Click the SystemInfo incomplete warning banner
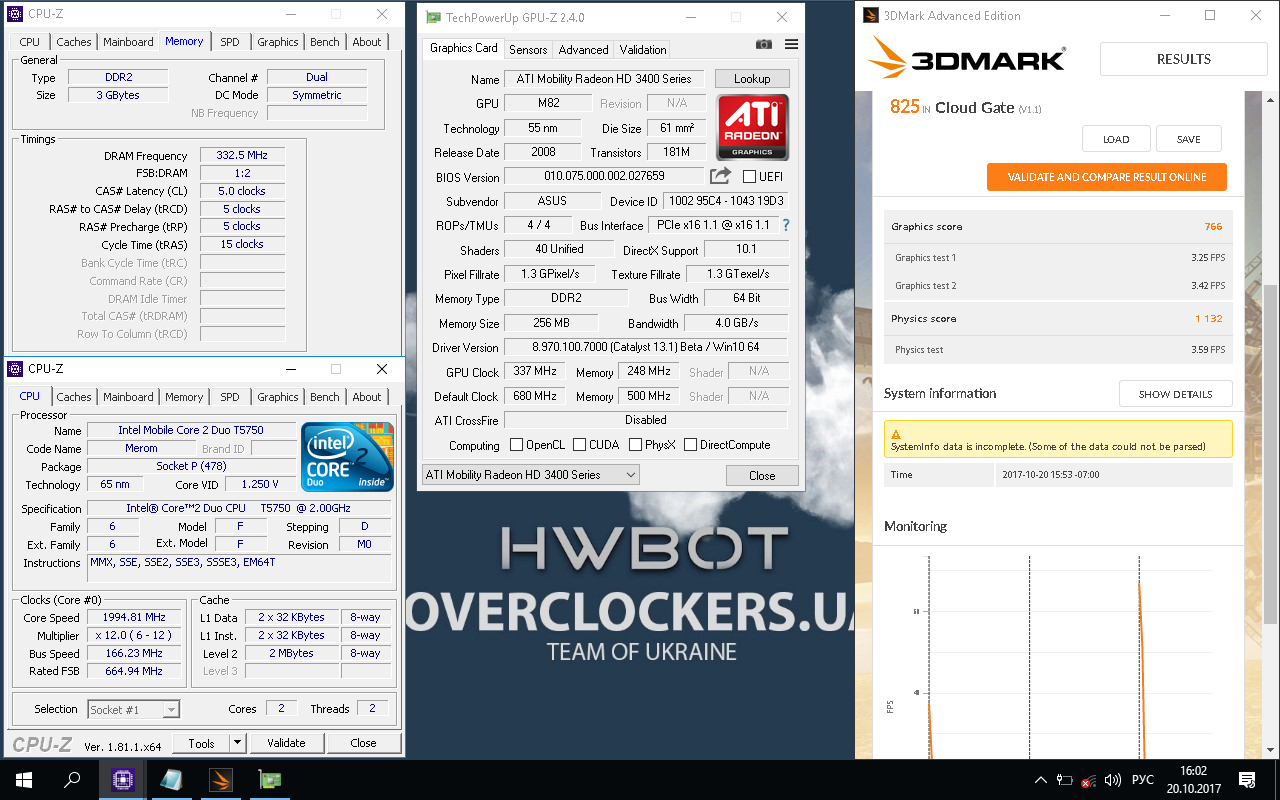 1058,439
